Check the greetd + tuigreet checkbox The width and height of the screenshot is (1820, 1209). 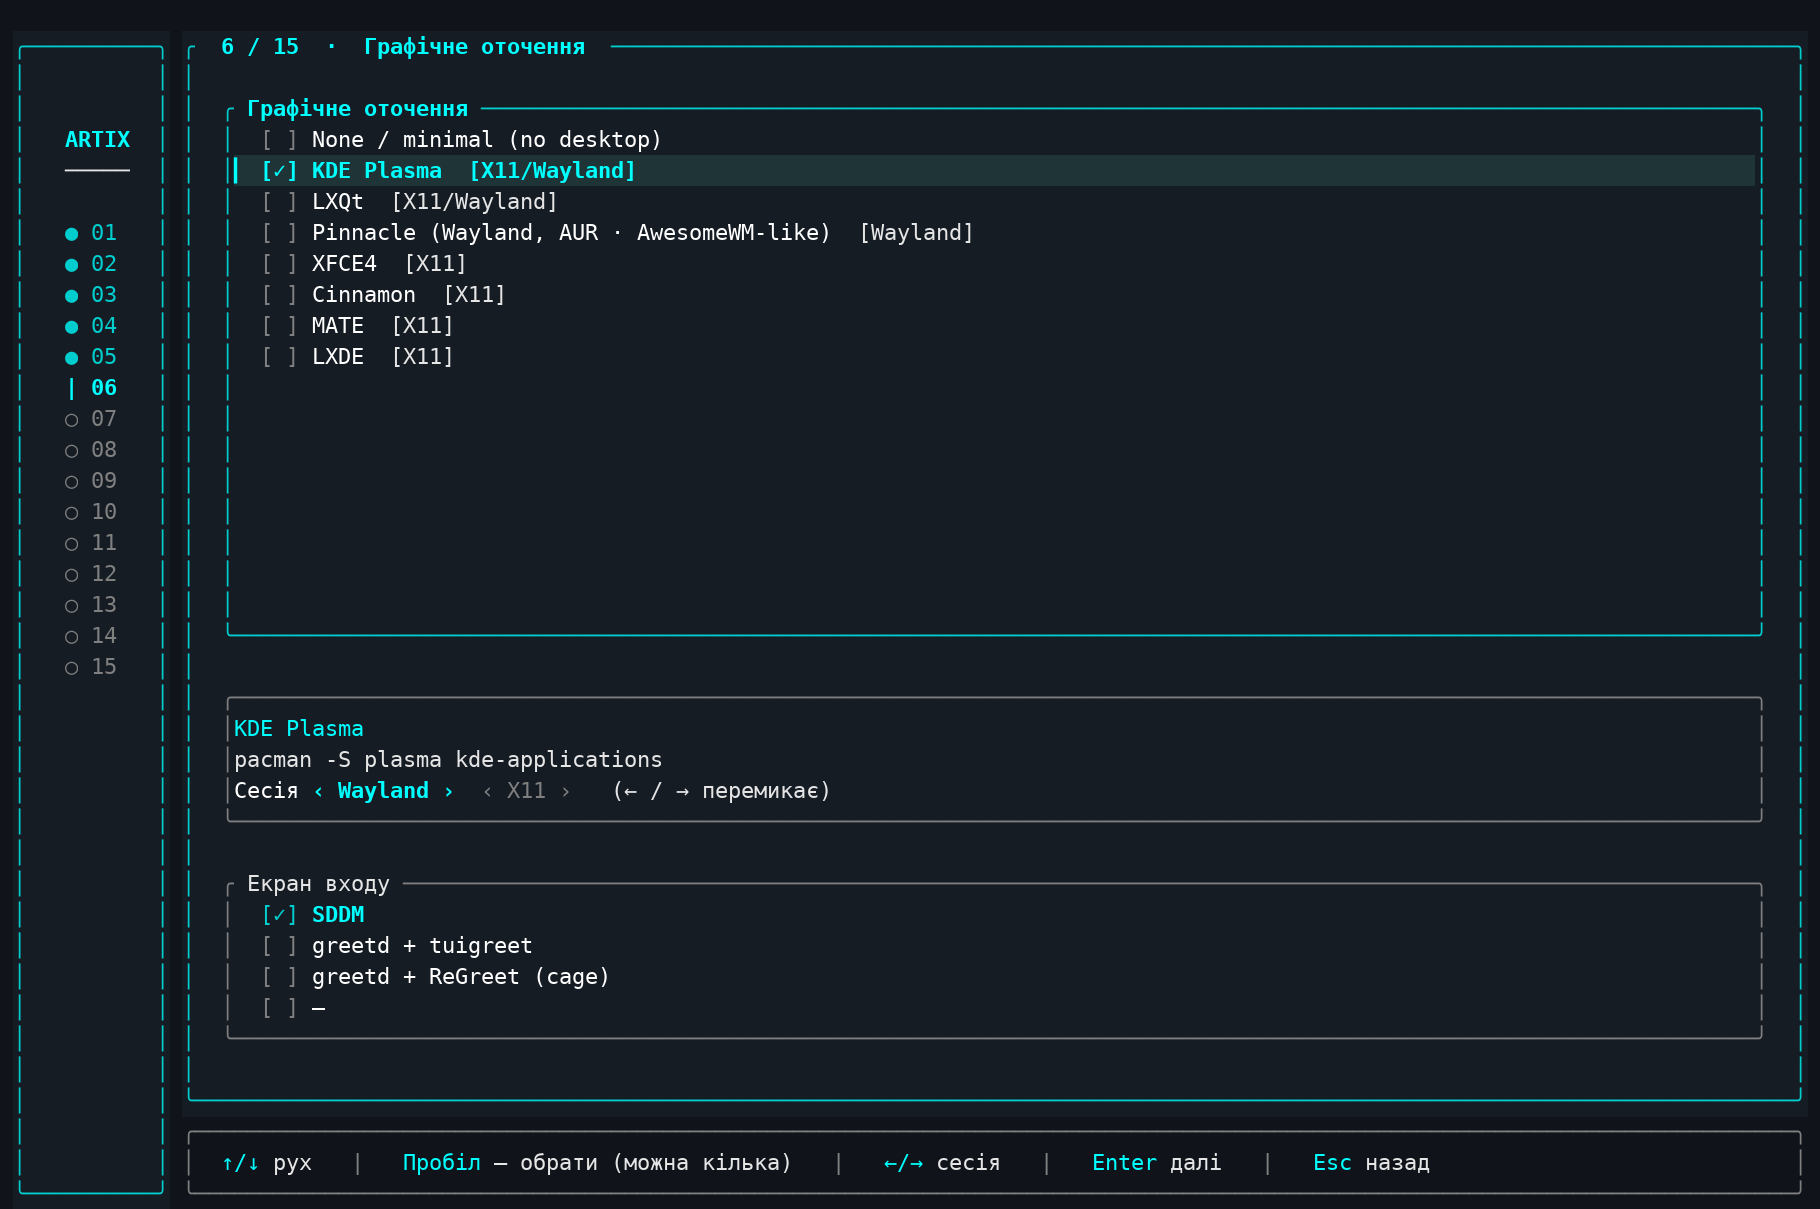click(x=279, y=946)
